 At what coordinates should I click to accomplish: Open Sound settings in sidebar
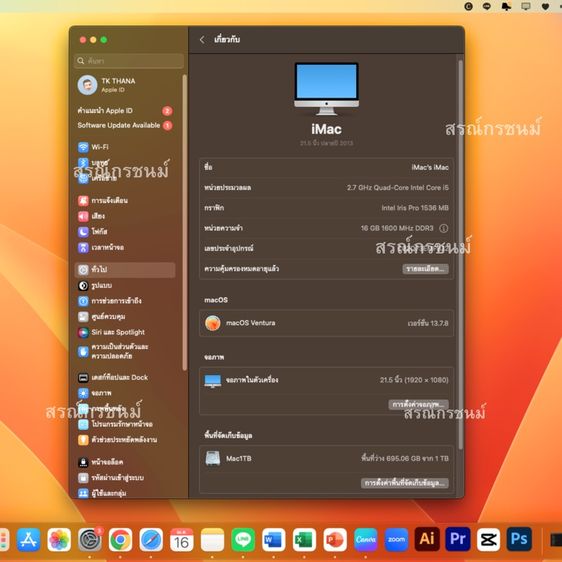(91, 216)
